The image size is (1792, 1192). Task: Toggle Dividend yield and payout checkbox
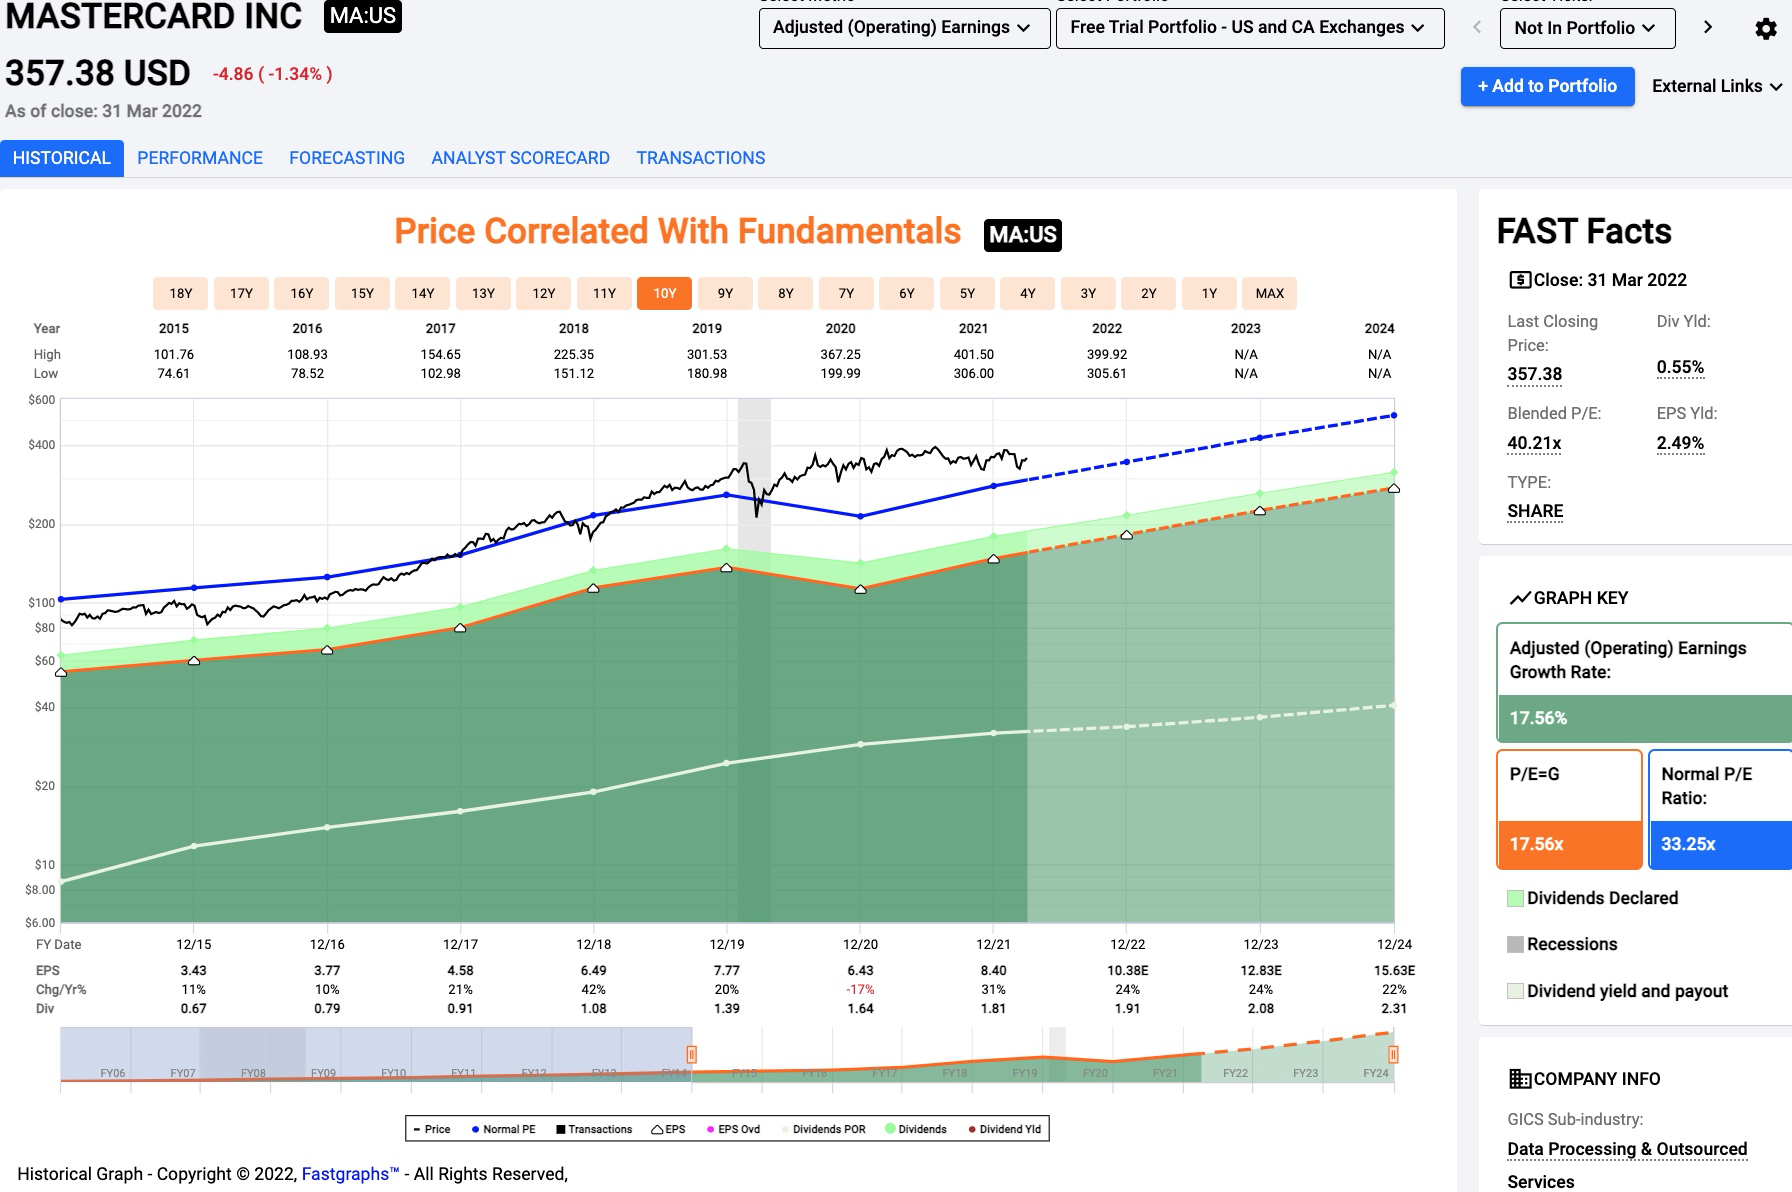pos(1515,991)
